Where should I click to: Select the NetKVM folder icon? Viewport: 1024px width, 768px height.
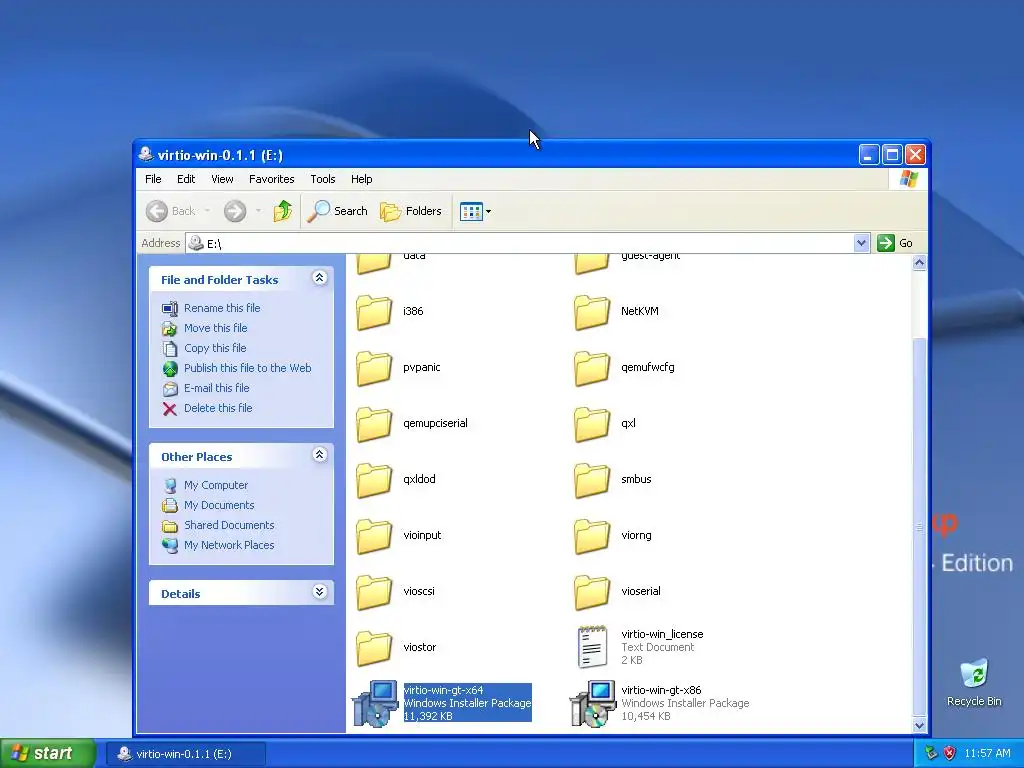click(x=592, y=312)
